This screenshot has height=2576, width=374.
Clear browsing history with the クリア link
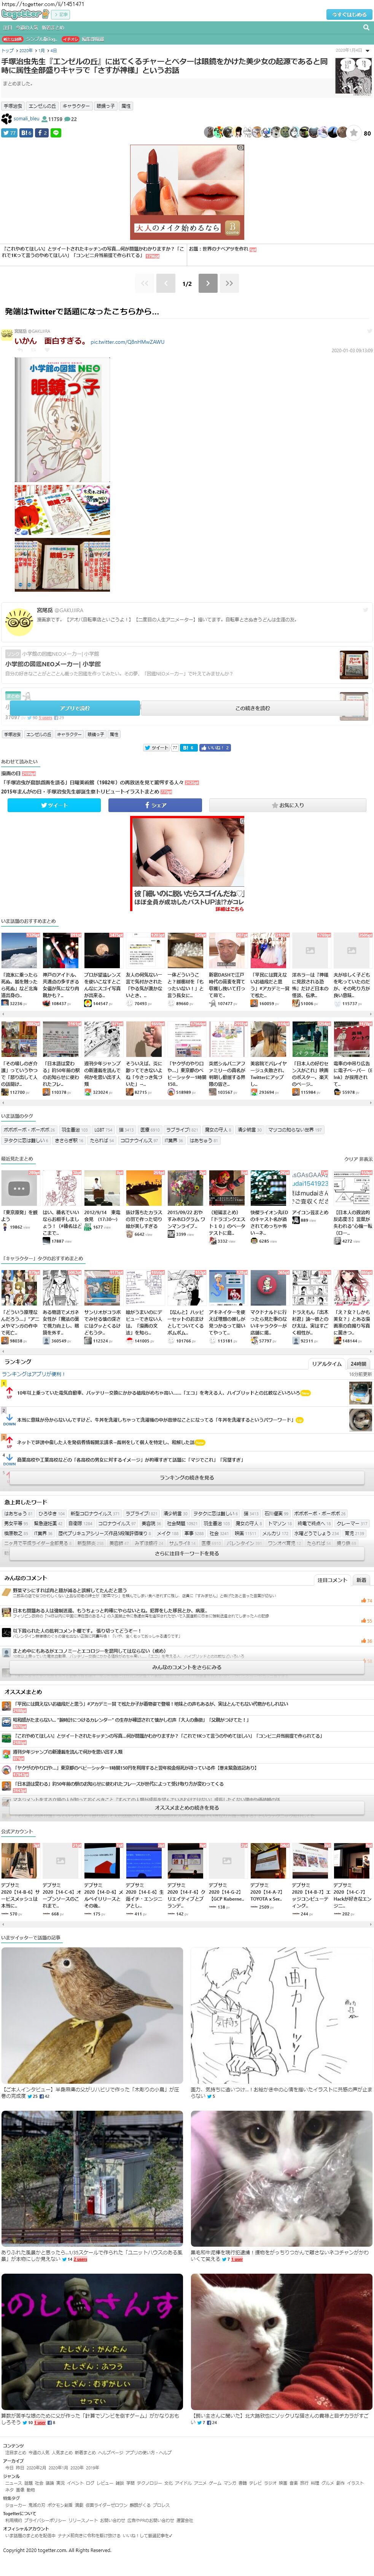tap(351, 1159)
